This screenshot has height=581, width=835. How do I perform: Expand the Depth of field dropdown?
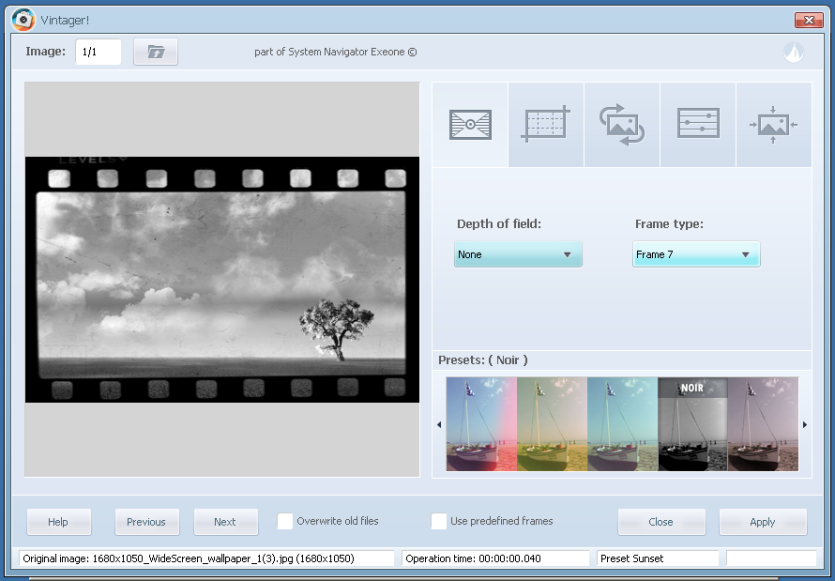[x=518, y=254]
